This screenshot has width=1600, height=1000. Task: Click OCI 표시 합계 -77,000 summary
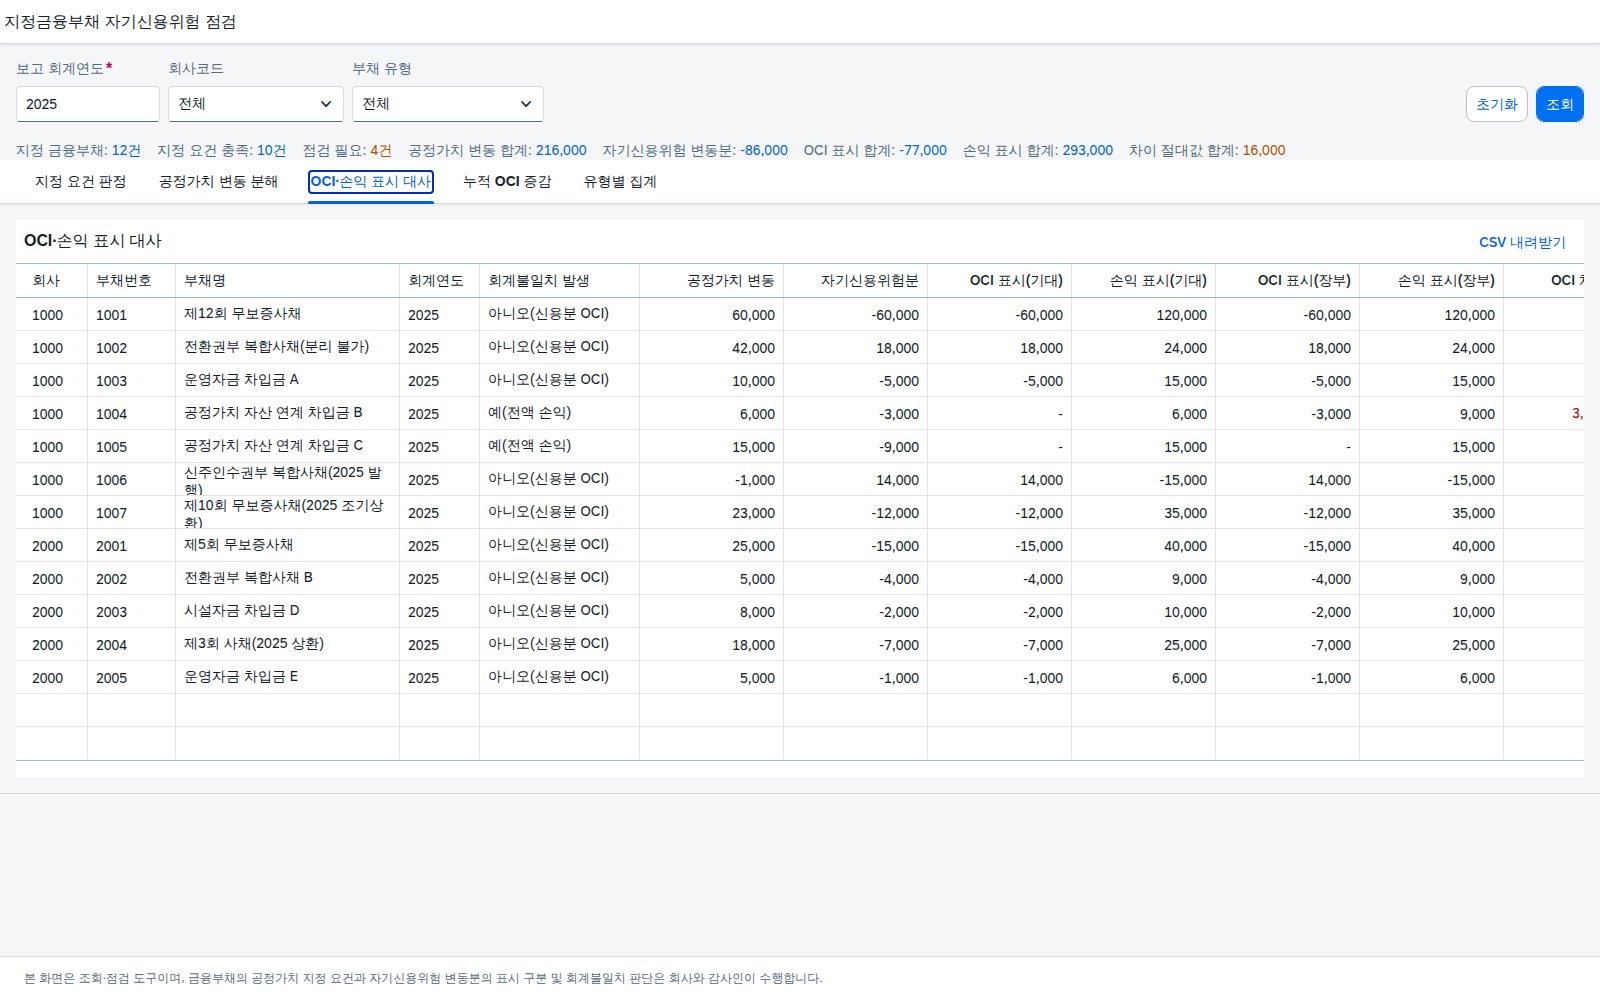[x=875, y=150]
